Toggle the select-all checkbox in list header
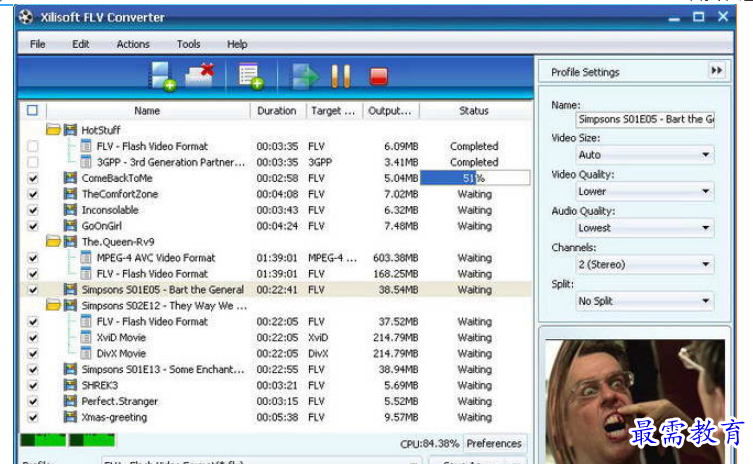 [x=32, y=110]
